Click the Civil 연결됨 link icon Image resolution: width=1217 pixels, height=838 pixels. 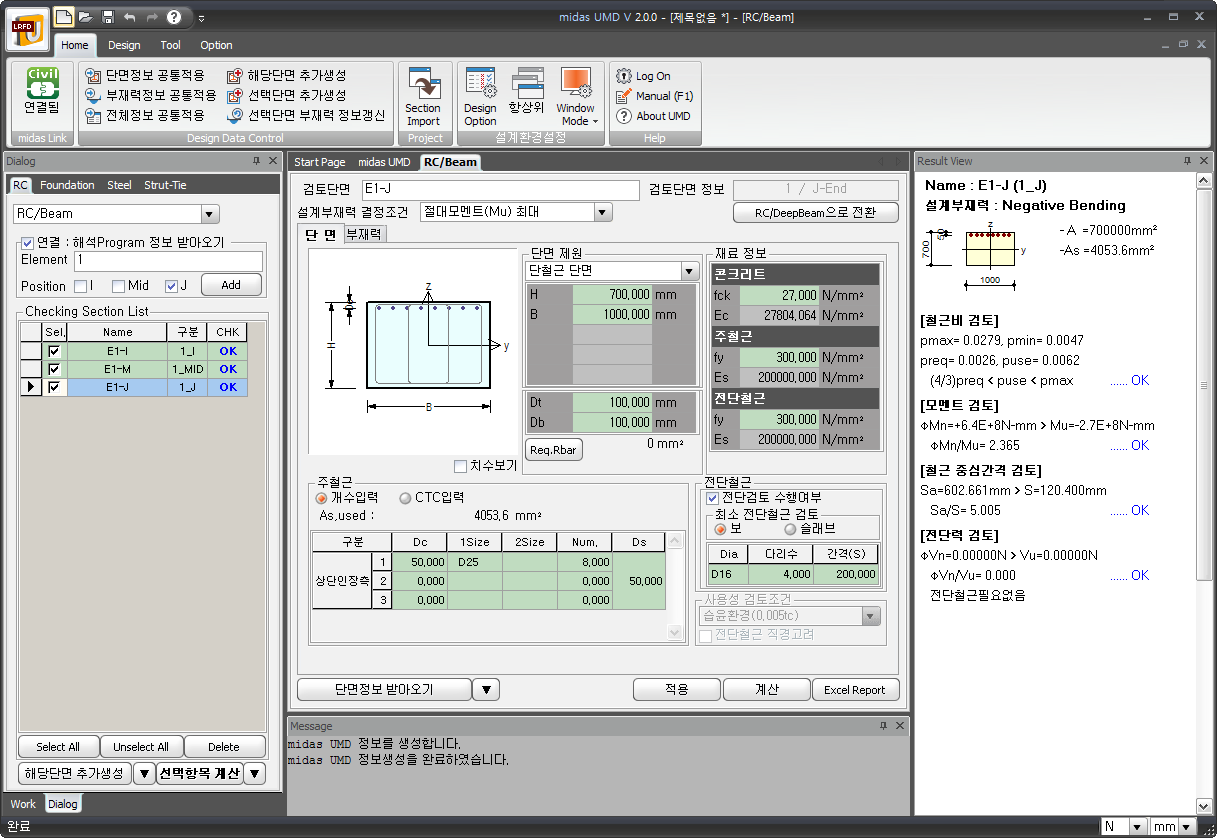click(x=42, y=90)
